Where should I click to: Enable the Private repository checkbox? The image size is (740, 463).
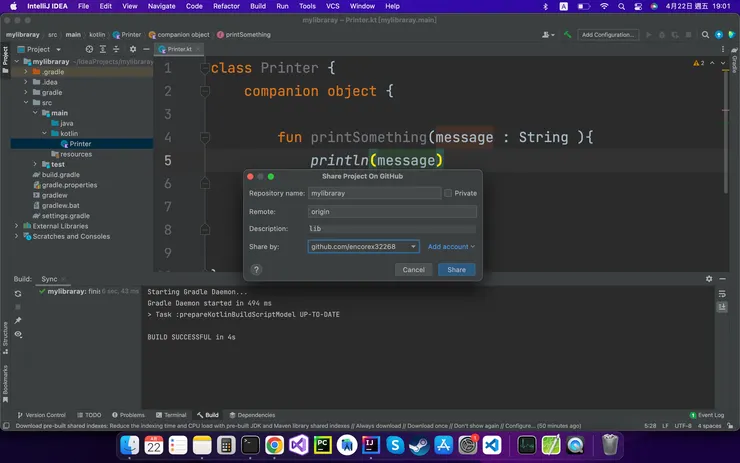448,193
